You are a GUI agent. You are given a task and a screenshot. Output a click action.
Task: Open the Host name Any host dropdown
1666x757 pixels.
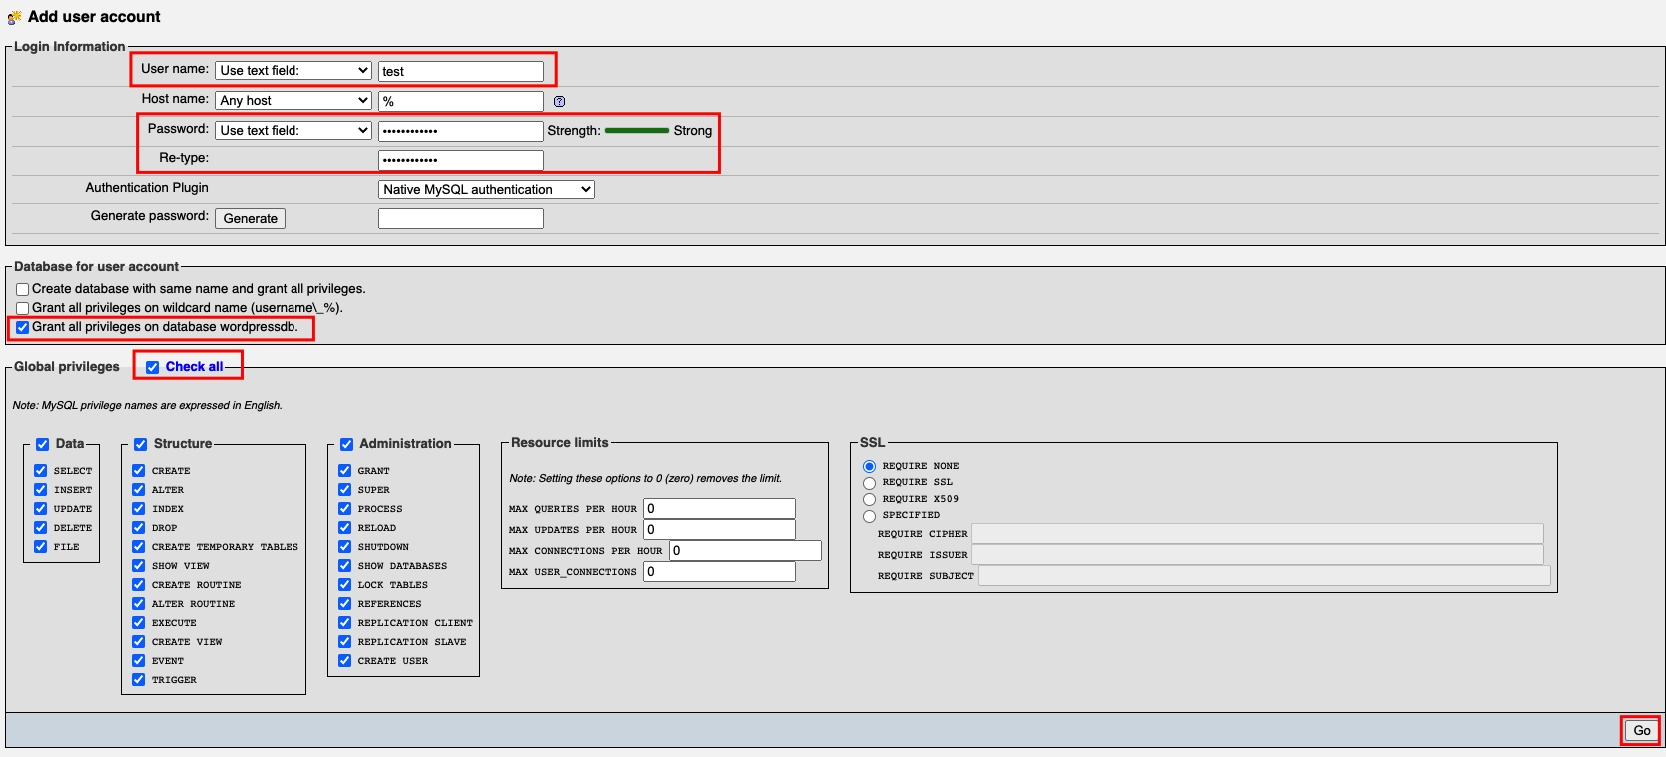[x=294, y=101]
